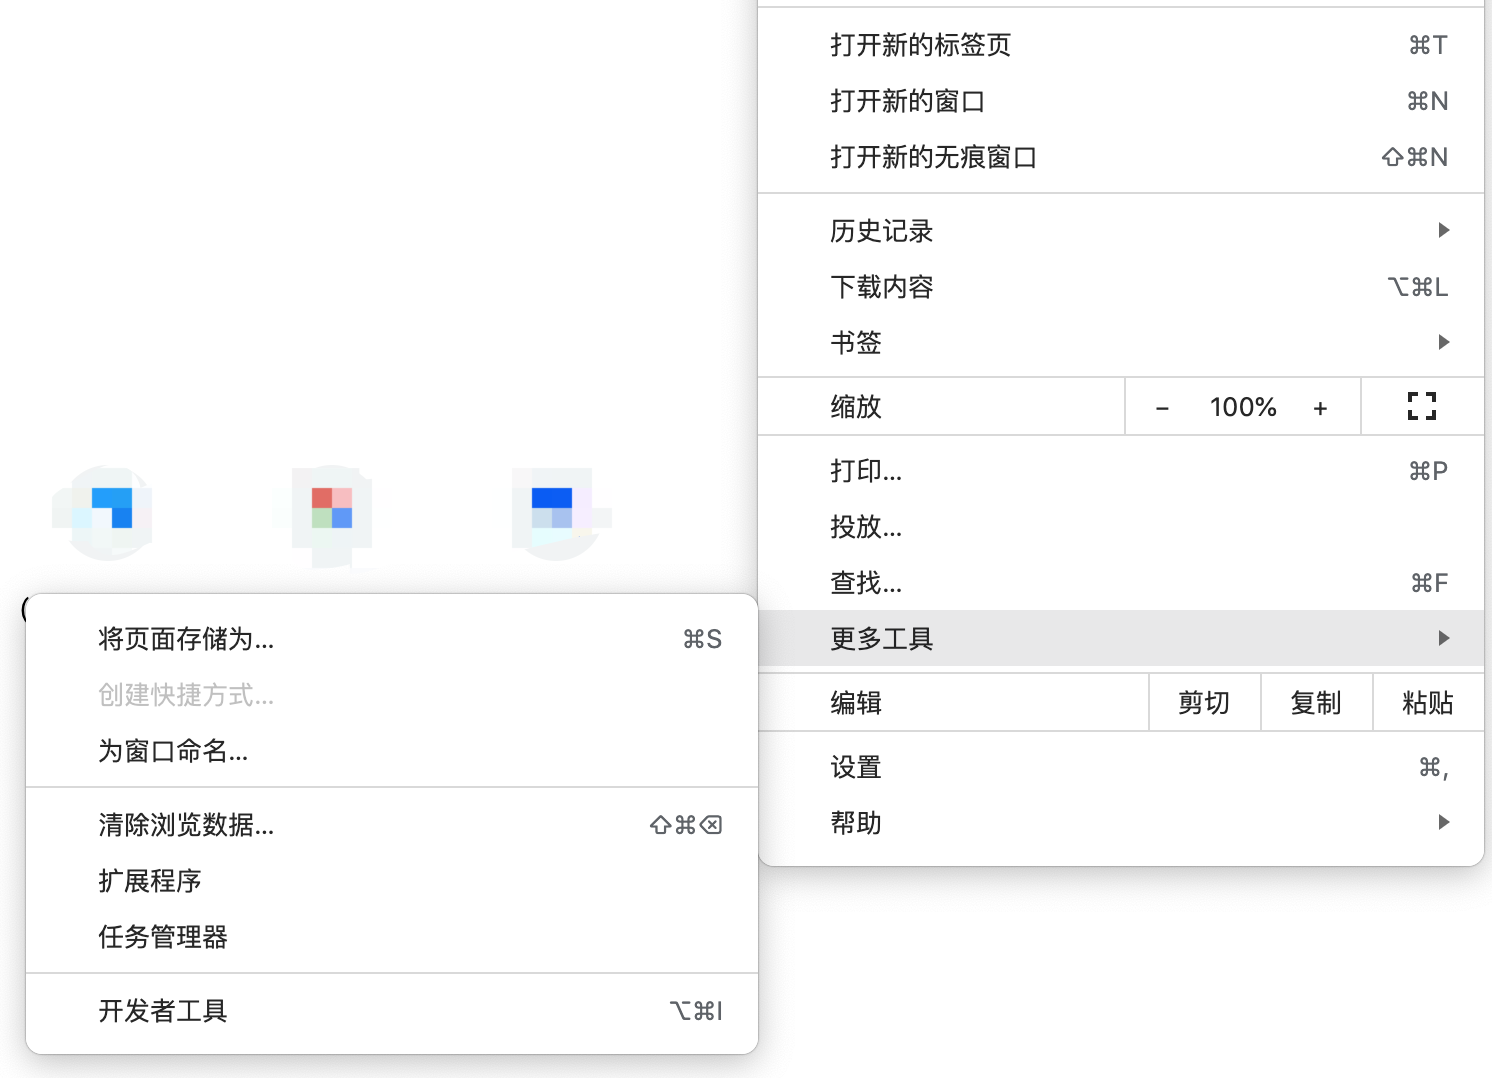Select 打印... print entry
Screen dimensions: 1492x1078
tap(1120, 471)
